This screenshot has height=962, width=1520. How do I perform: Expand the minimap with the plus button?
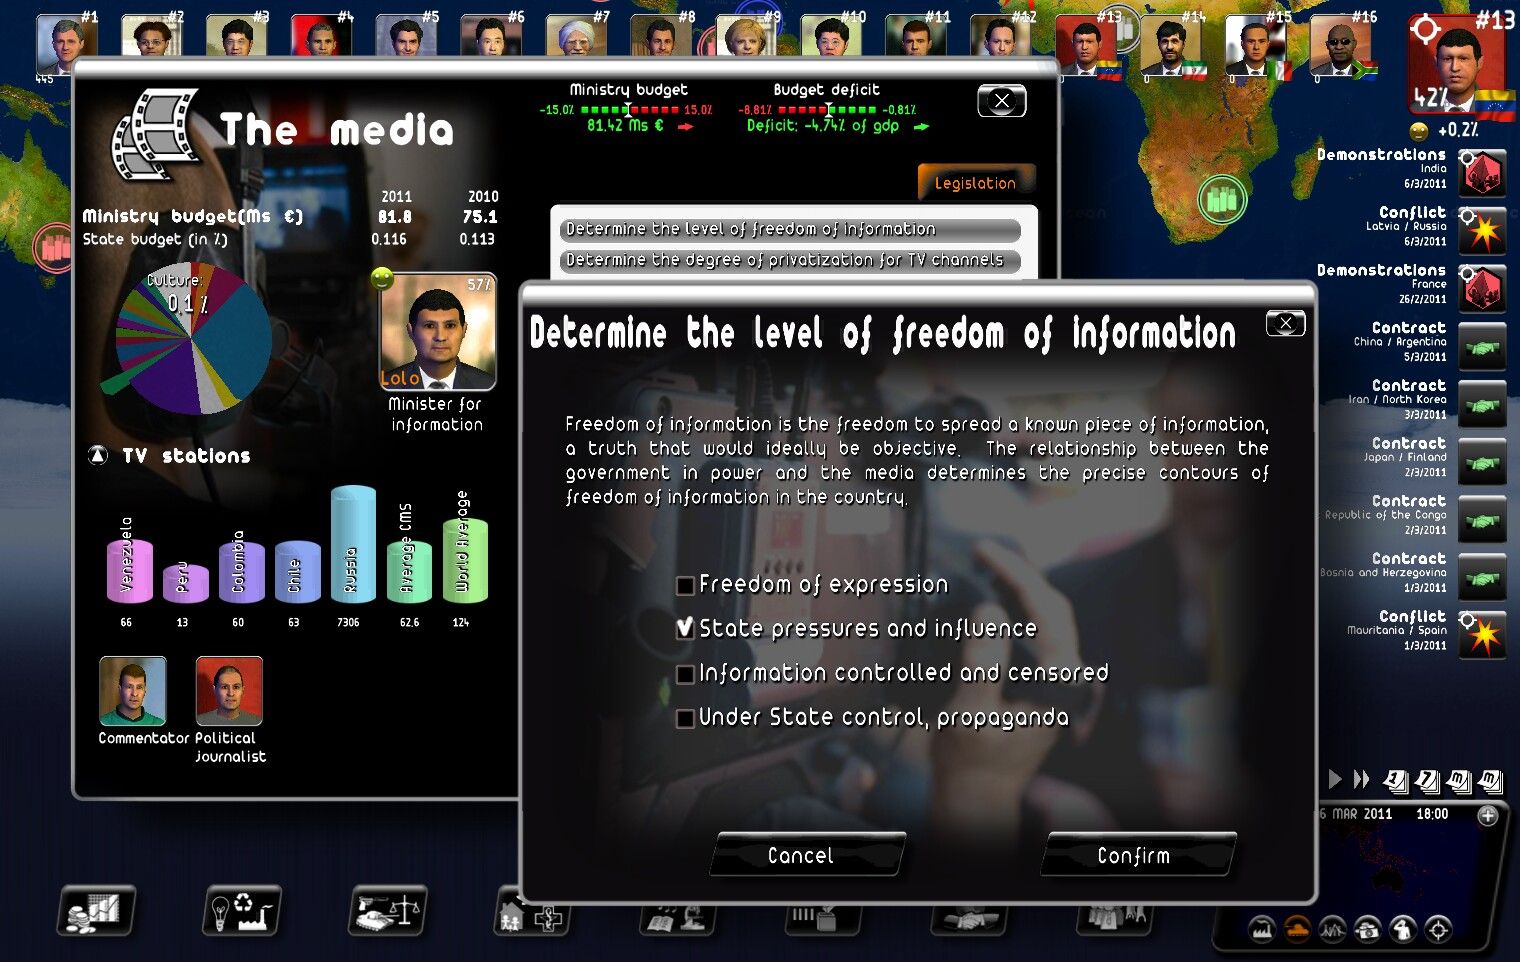click(x=1488, y=815)
